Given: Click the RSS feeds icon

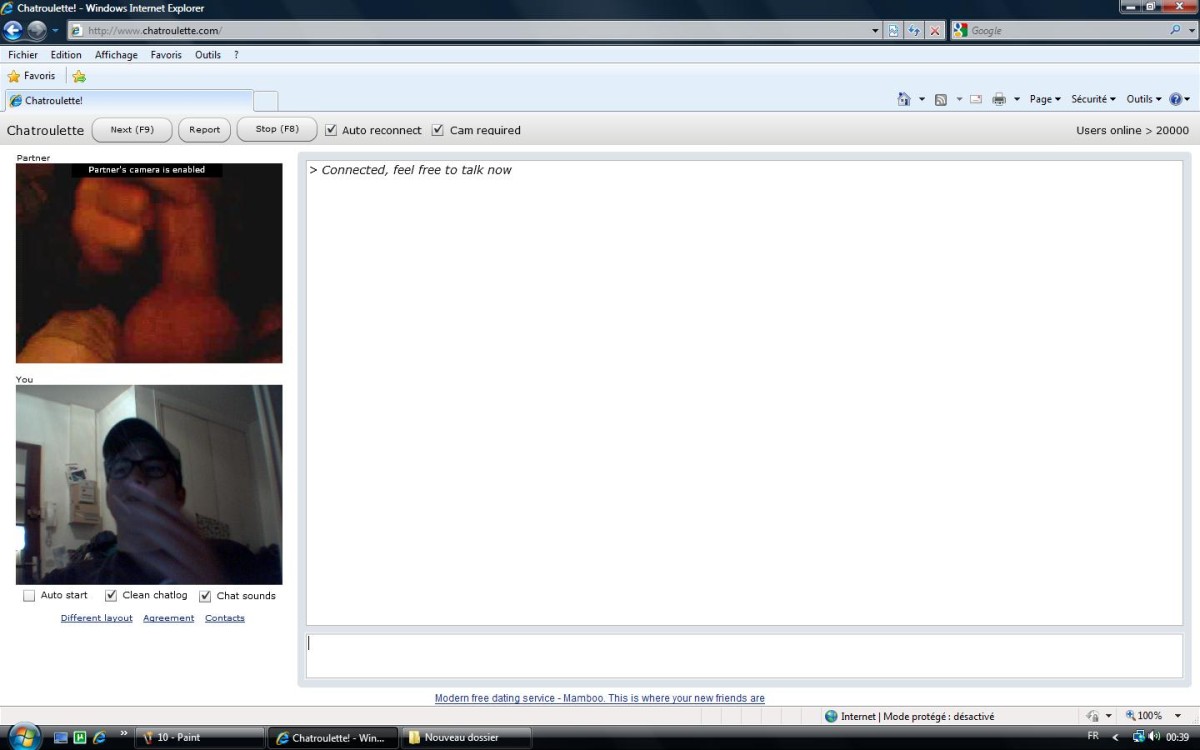Looking at the screenshot, I should [x=940, y=99].
